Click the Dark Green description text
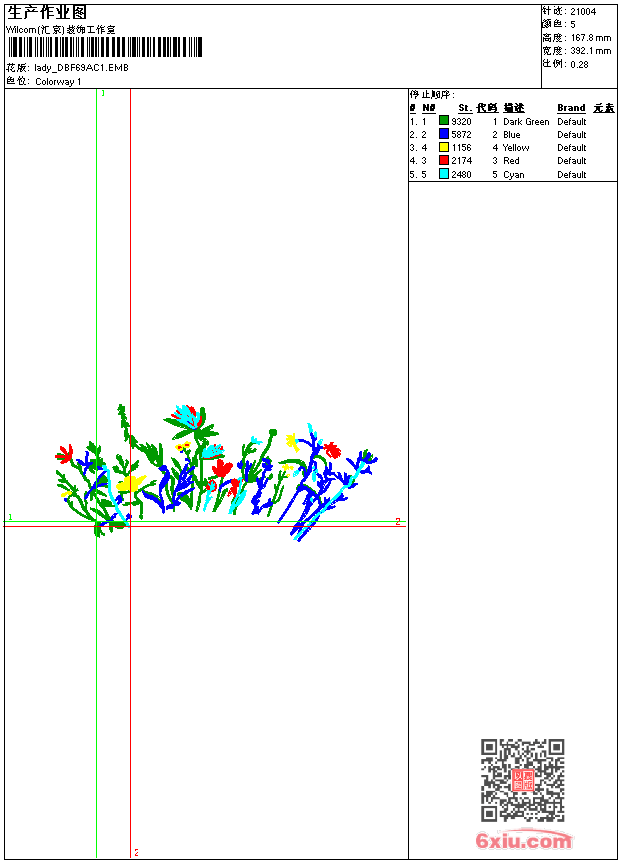The height and width of the screenshot is (860, 620). point(526,122)
